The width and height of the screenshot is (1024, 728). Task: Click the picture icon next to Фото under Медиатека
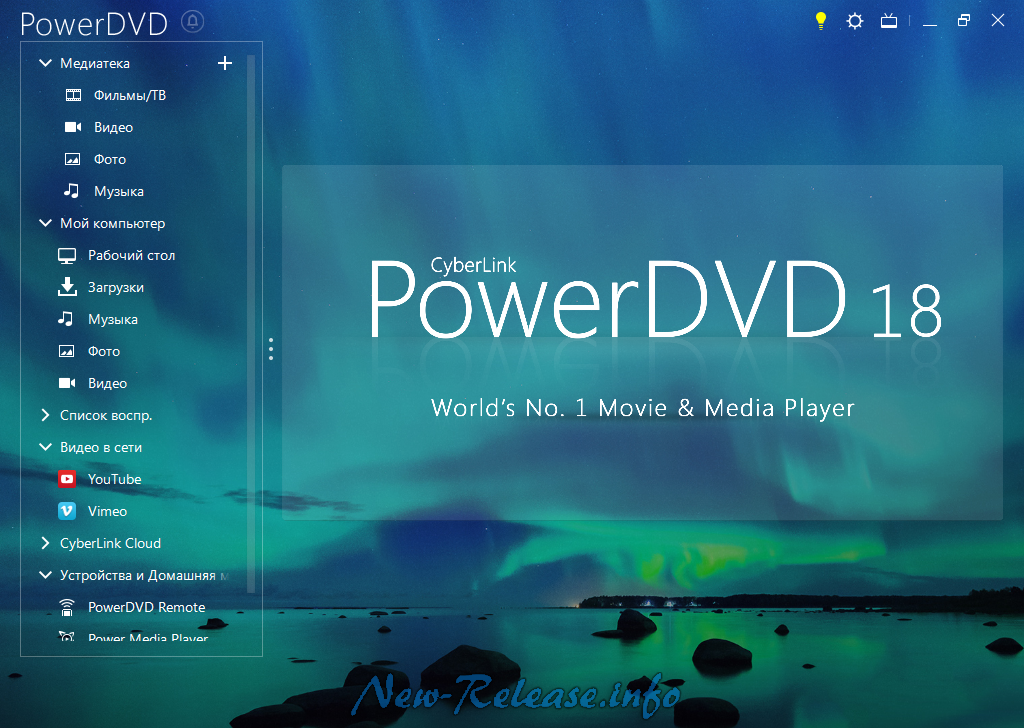click(72, 159)
